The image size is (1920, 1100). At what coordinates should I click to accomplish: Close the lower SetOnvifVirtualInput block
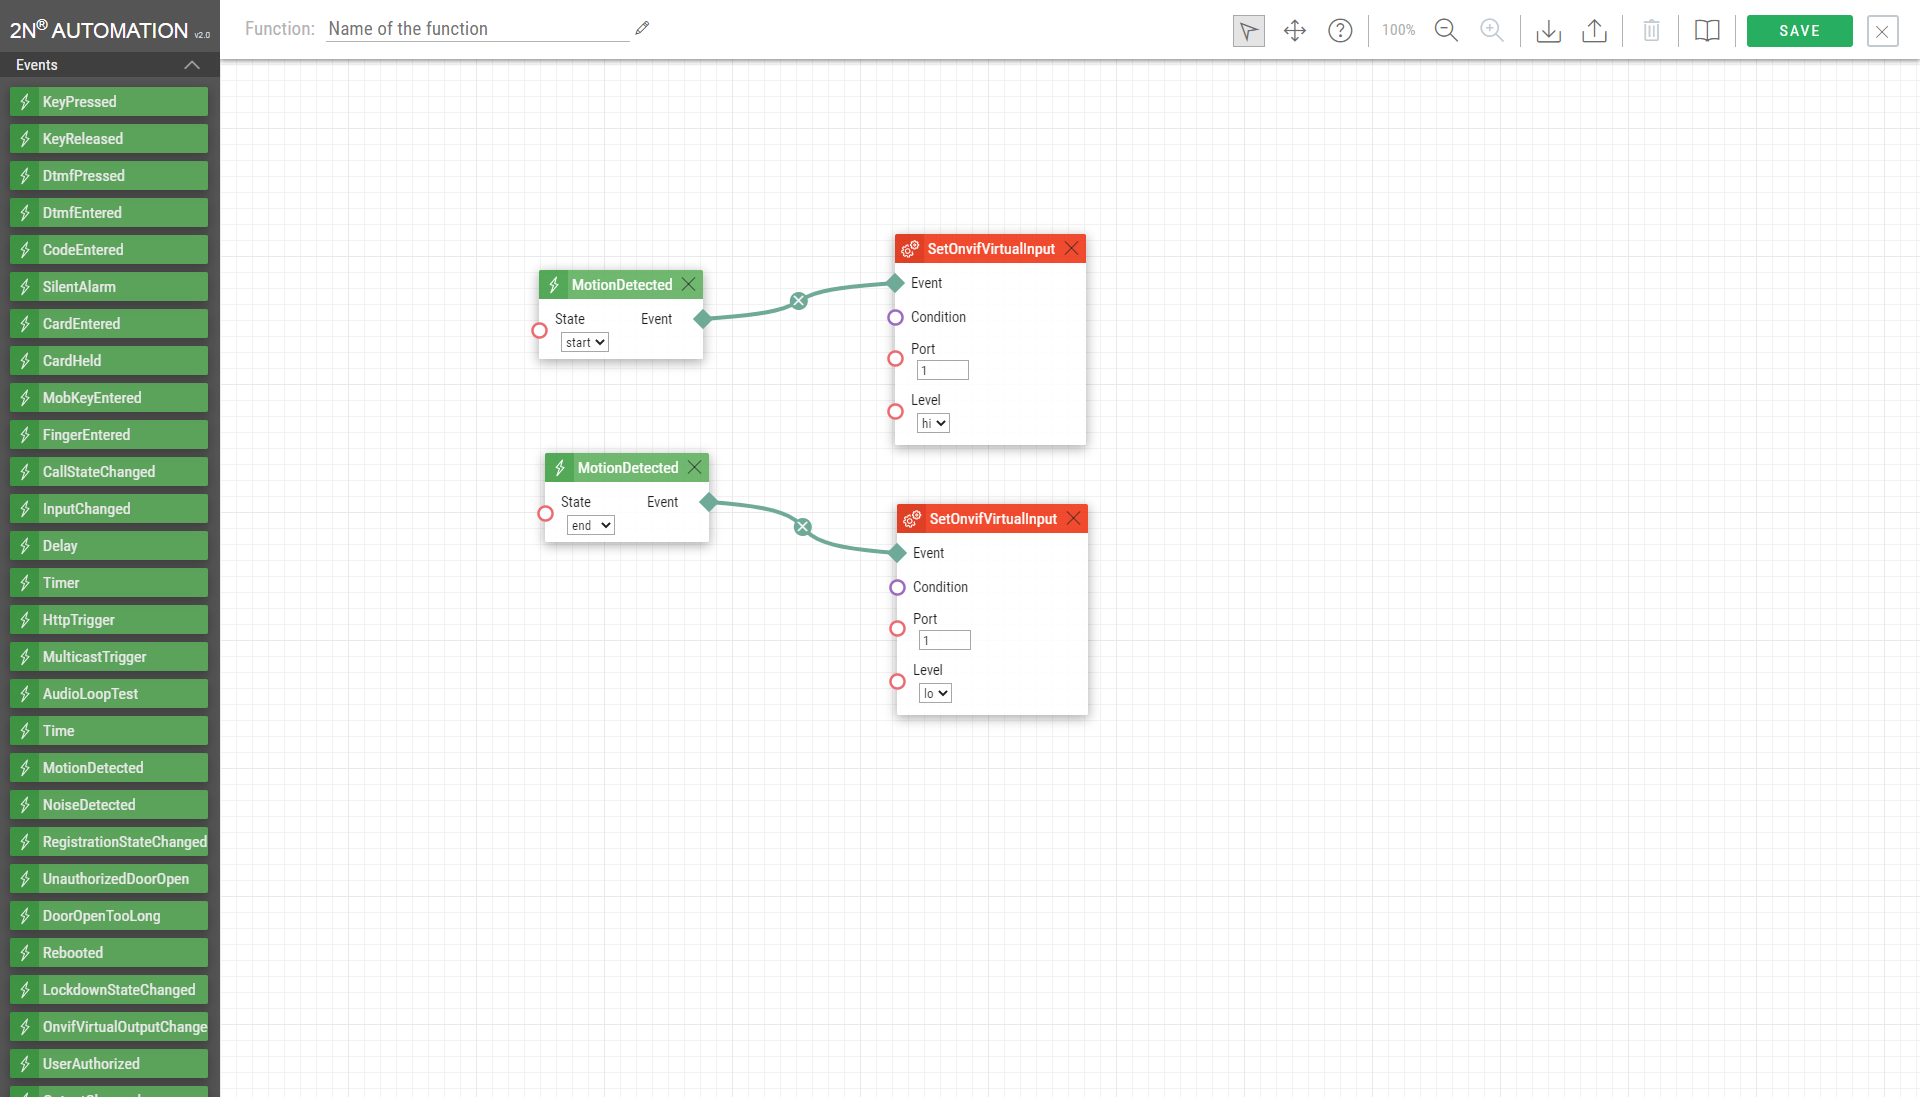coord(1073,518)
